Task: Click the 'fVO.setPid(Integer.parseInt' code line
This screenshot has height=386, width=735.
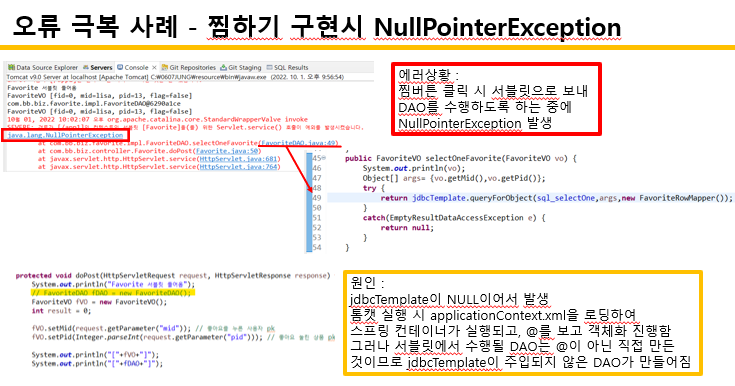Action: pyautogui.click(x=183, y=337)
